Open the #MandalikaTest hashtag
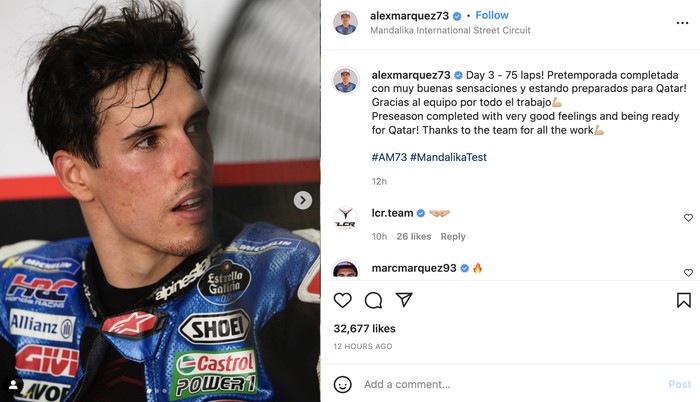 pos(448,157)
